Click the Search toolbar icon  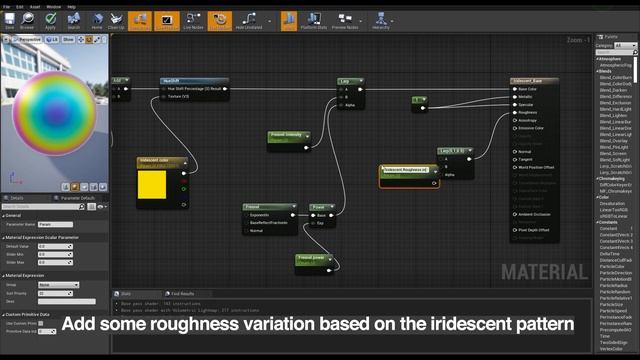click(x=74, y=20)
